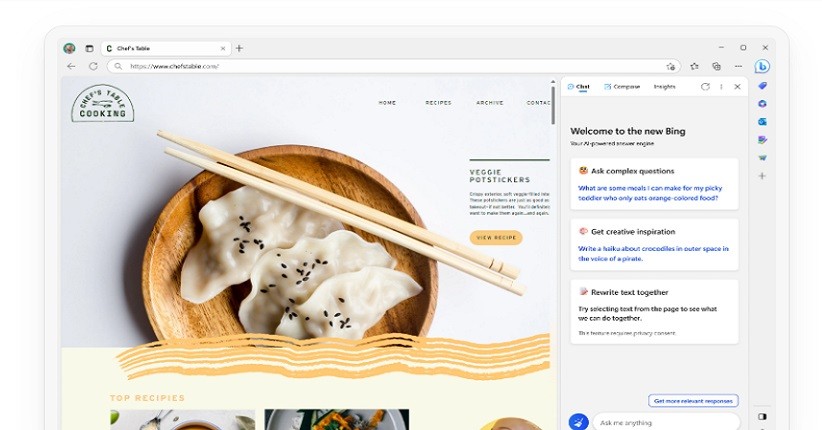
Task: Switch to the Compose tab
Action: (x=622, y=87)
